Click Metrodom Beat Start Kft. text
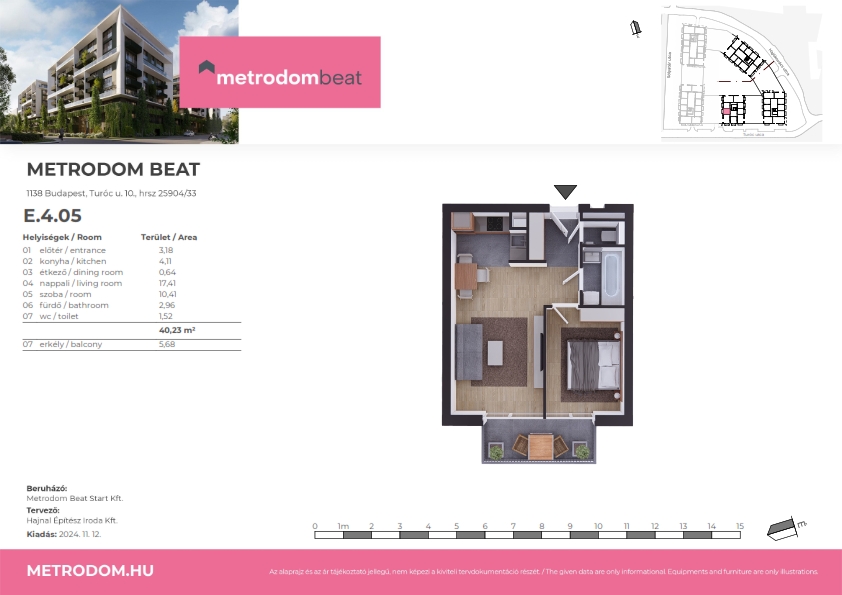Screen dimensions: 842x595 75,498
